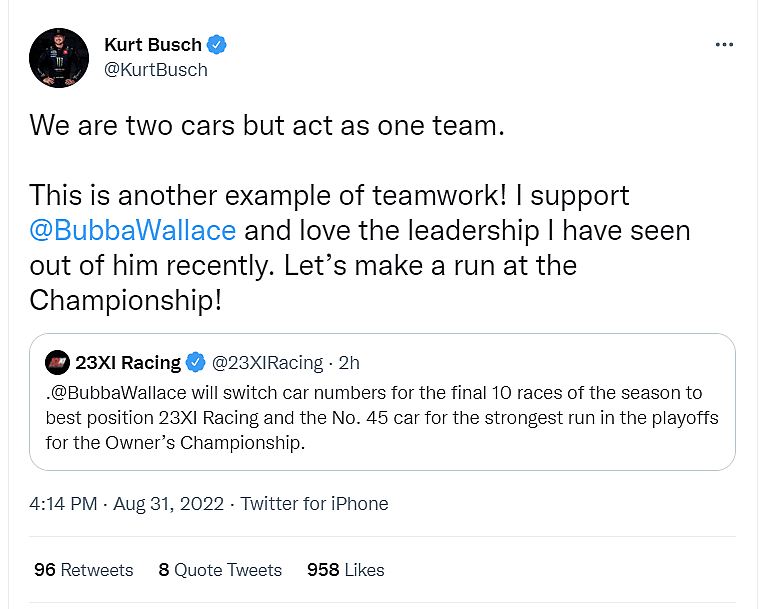Show the 958 Likes list
The width and height of the screenshot is (761, 609).
(x=346, y=569)
